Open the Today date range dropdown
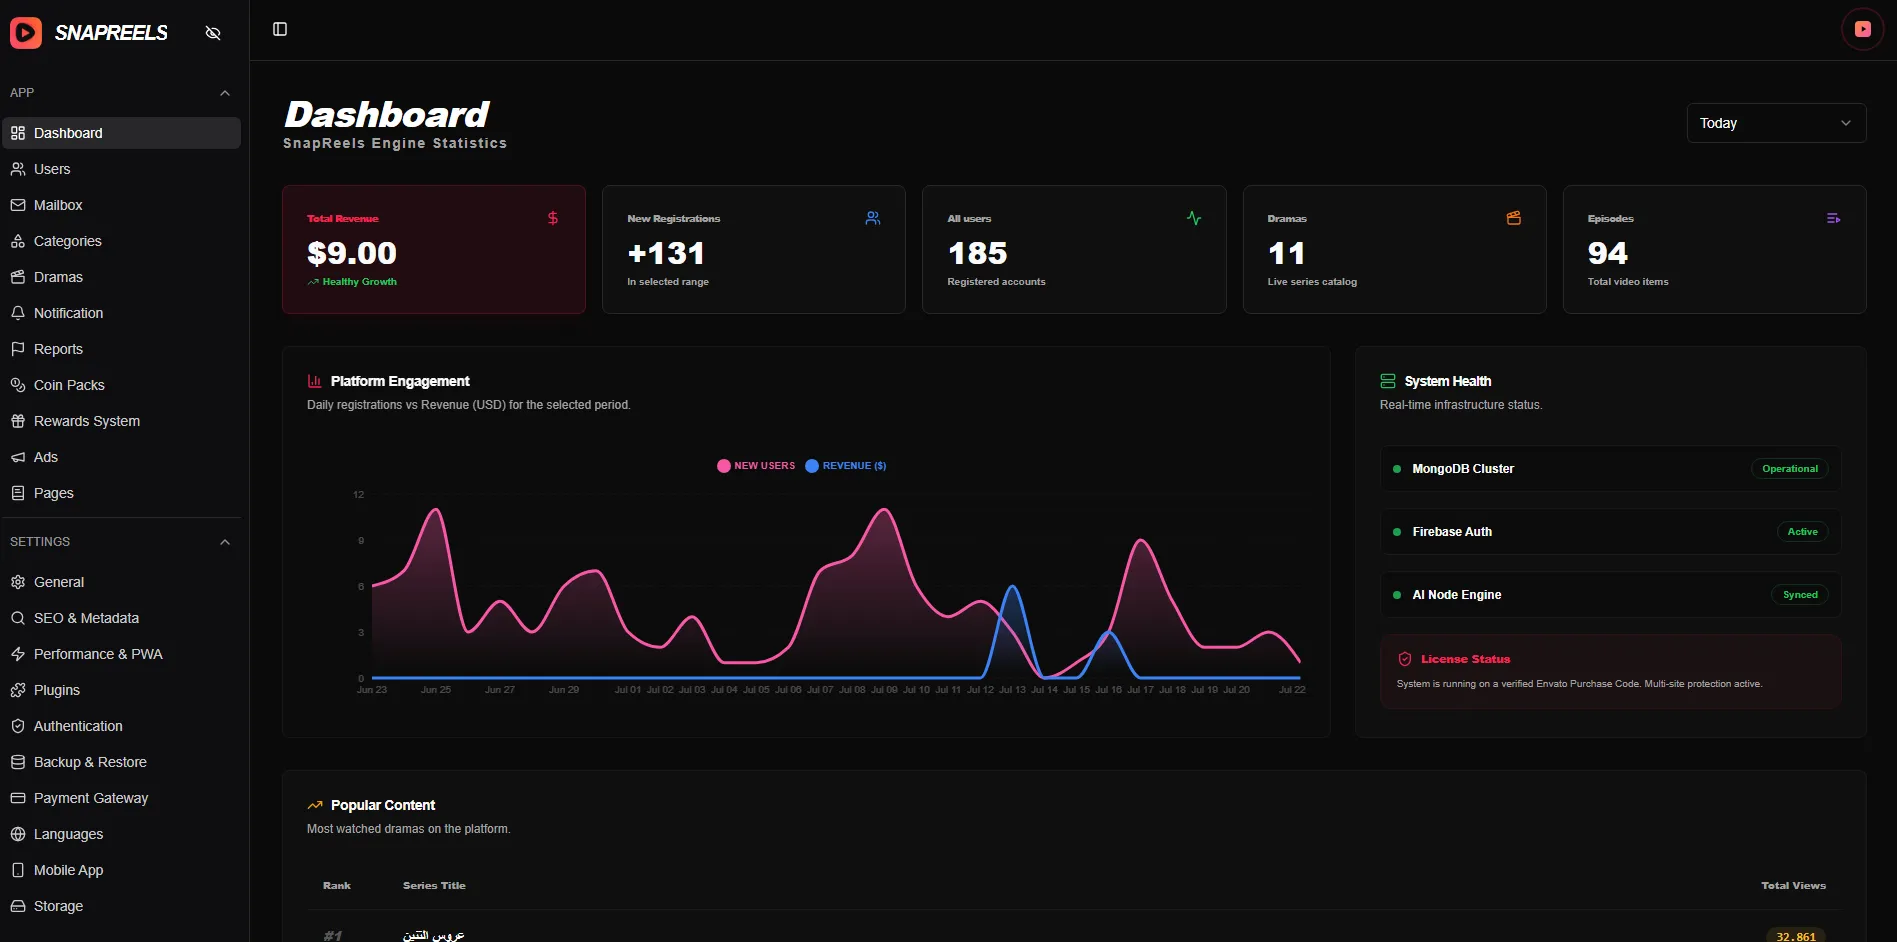The image size is (1897, 942). point(1776,123)
